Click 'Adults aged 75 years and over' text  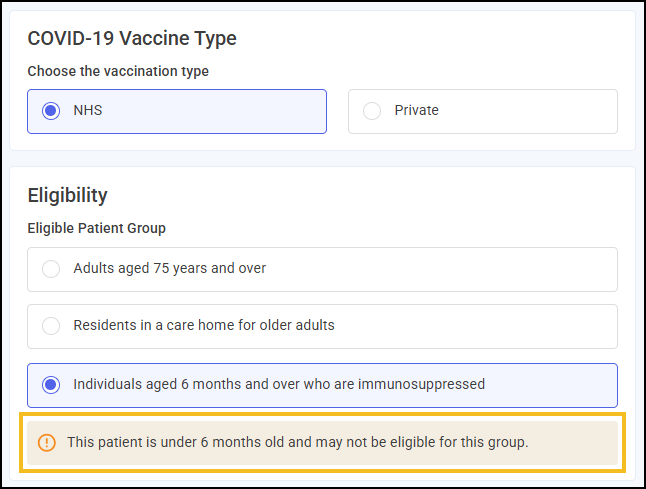pyautogui.click(x=169, y=269)
